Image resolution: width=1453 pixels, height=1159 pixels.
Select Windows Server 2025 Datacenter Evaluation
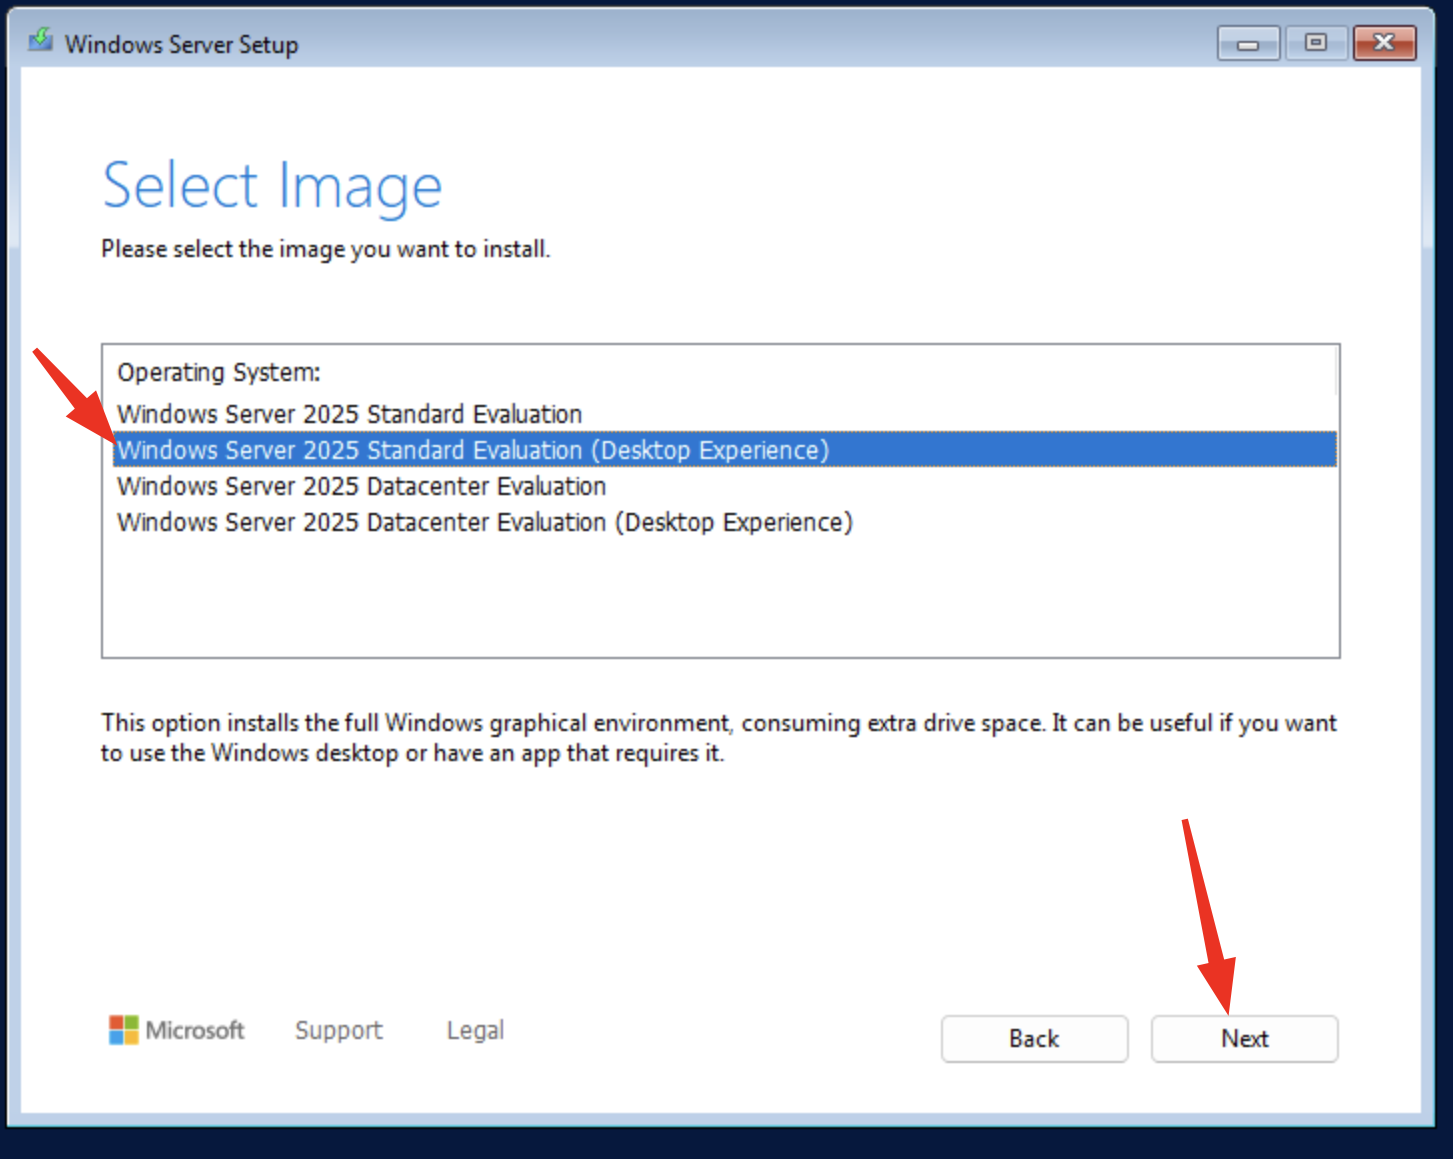click(x=361, y=486)
